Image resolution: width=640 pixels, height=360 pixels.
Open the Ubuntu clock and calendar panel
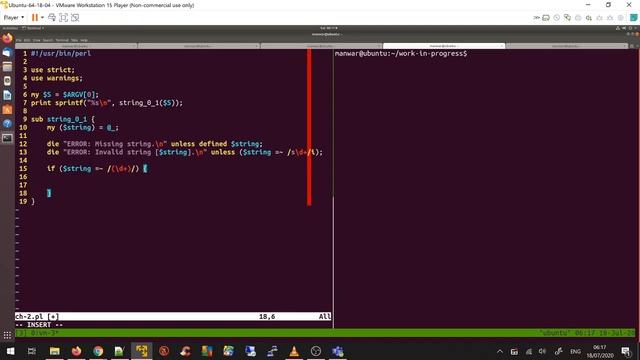pyautogui.click(x=329, y=28)
